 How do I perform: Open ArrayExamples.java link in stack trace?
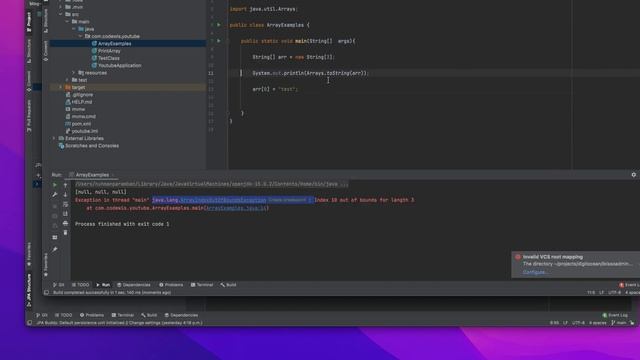(236, 208)
